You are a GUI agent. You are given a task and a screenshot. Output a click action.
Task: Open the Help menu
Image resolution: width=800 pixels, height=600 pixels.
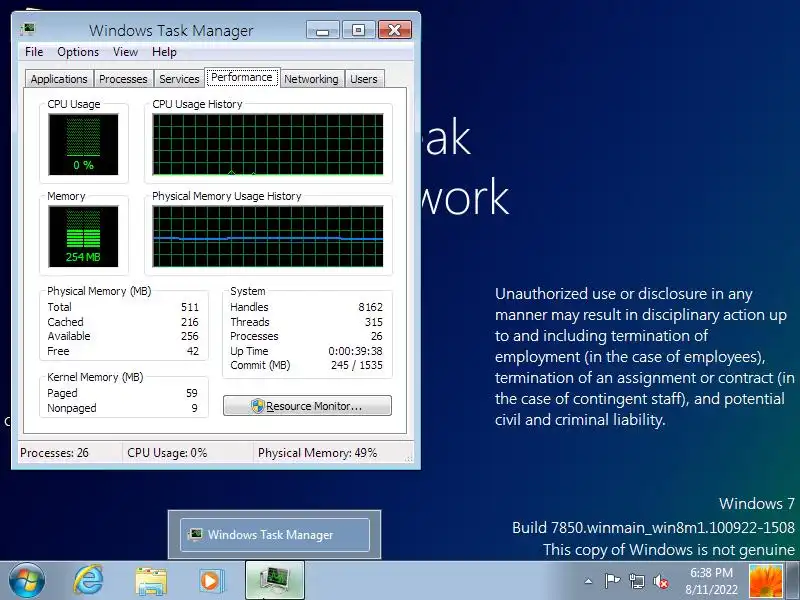[x=164, y=52]
